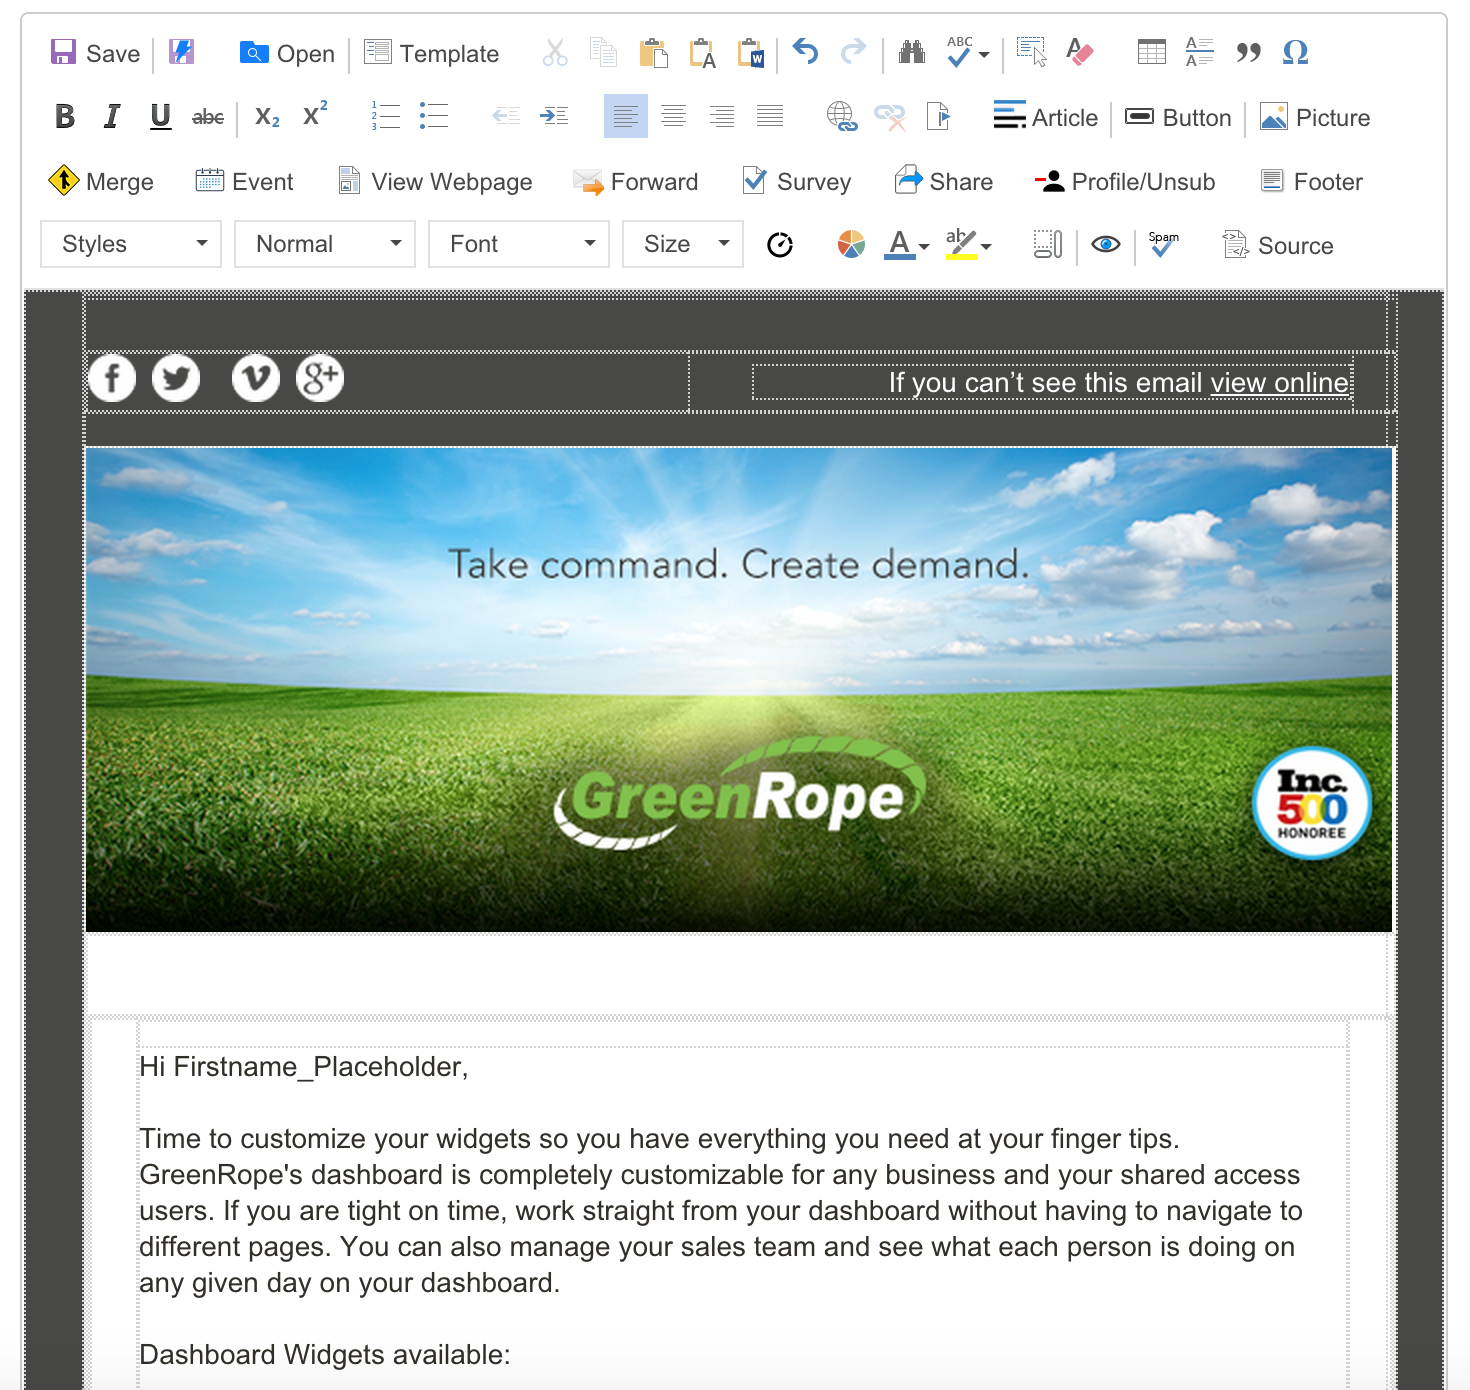Viewport: 1470px width, 1390px height.
Task: Insert special character Omega icon
Action: click(1296, 52)
